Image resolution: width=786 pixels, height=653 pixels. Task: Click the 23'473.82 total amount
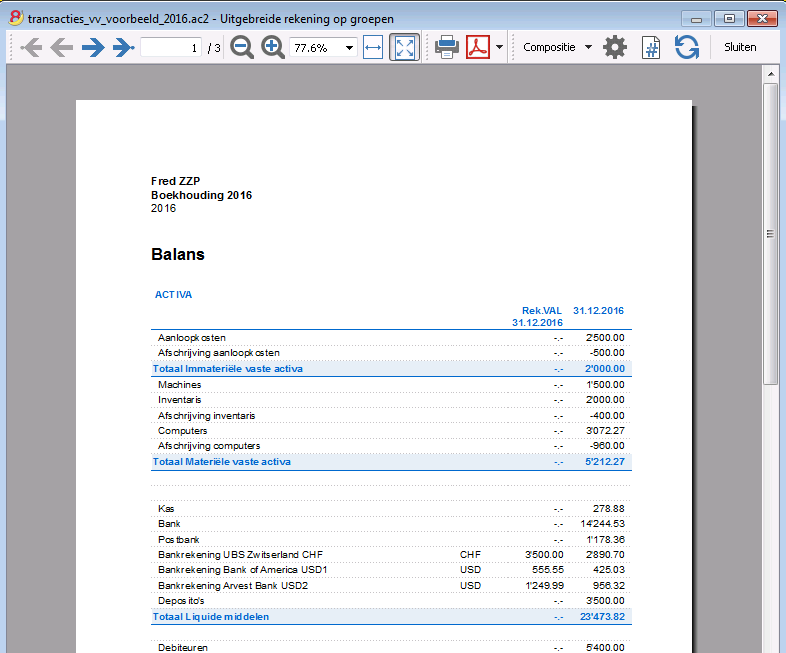[x=603, y=617]
